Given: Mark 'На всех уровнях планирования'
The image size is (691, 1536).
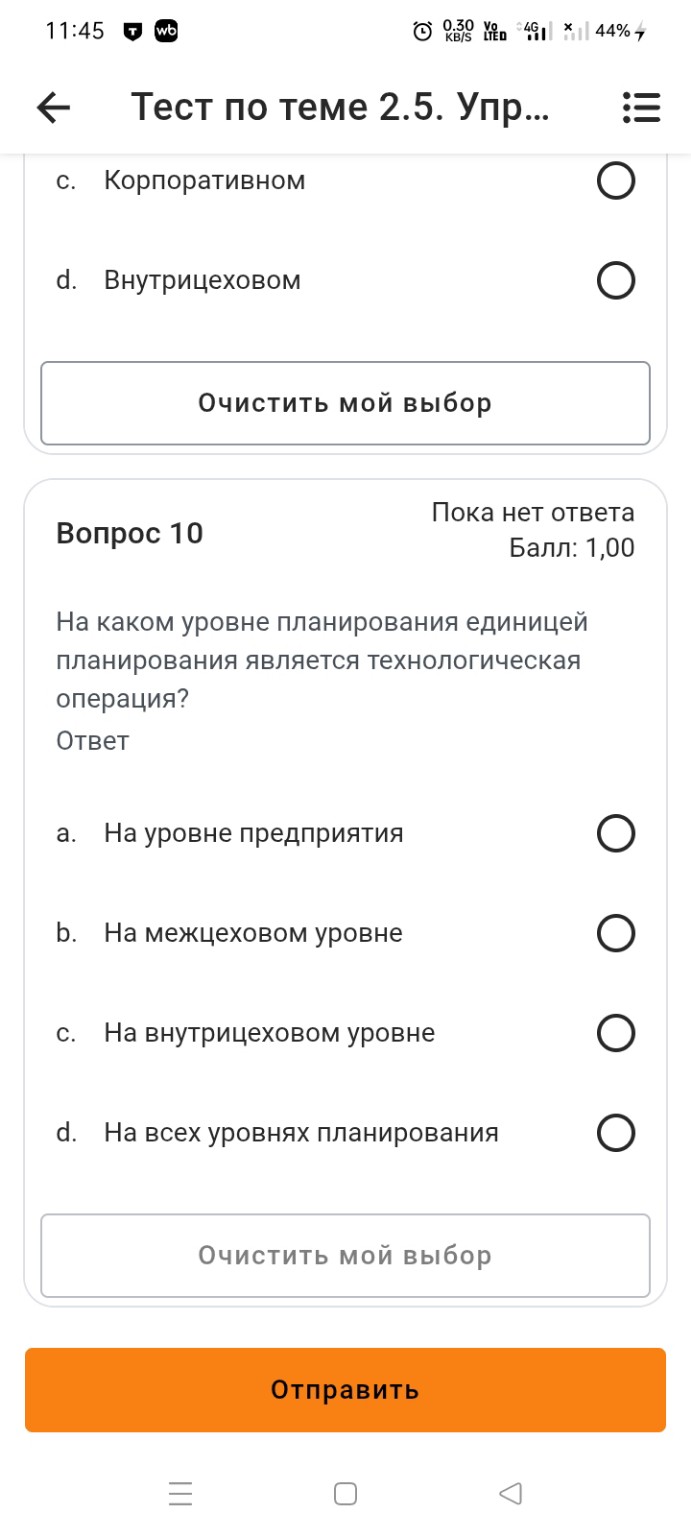Looking at the screenshot, I should point(617,1133).
